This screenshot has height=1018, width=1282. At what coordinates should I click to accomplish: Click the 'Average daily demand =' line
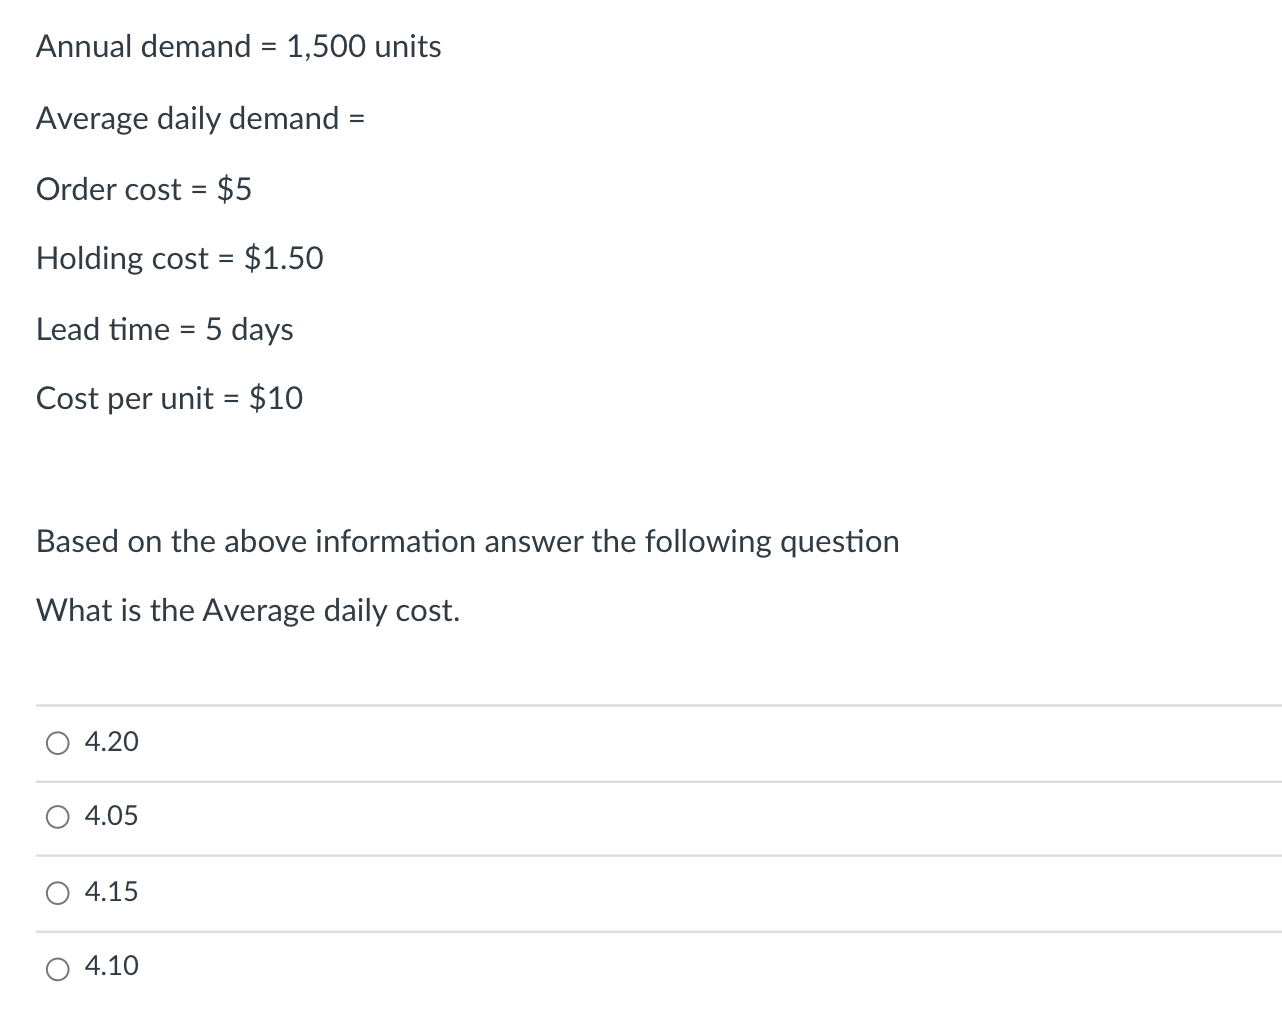(x=200, y=119)
